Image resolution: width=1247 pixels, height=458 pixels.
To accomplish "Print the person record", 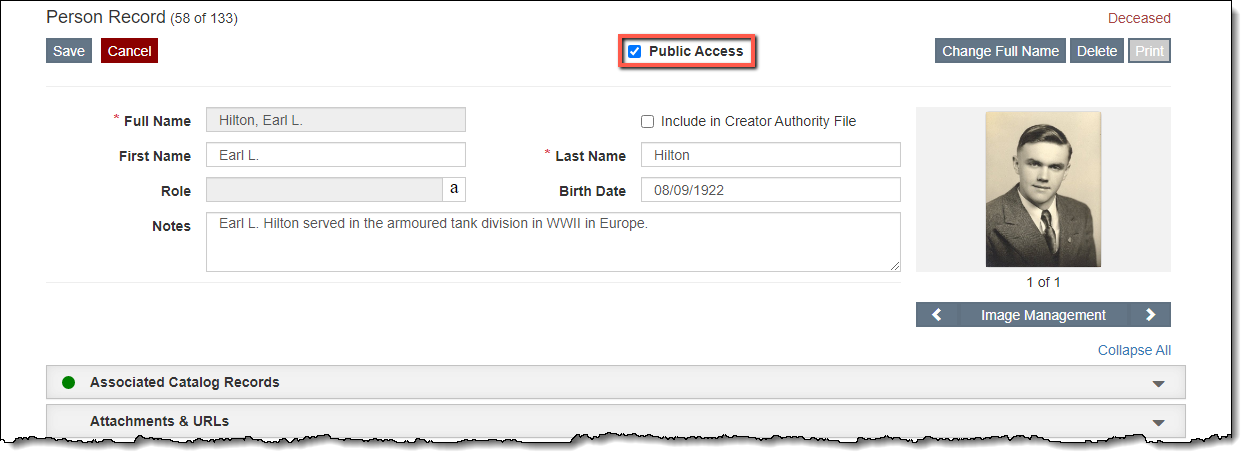I will pos(1149,51).
